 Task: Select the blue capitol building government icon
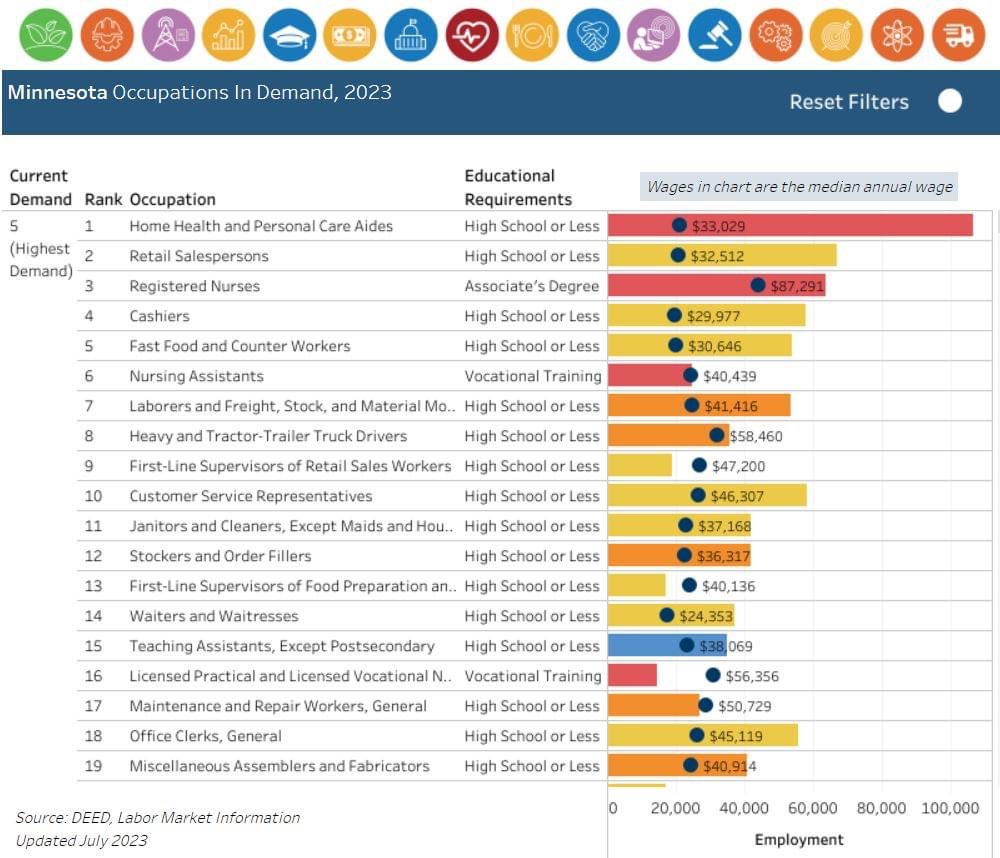[411, 35]
